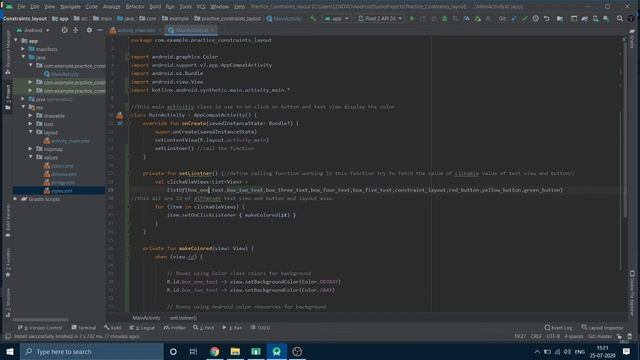
Task: Open the Pixel 2 API 24 device dropdown
Action: 380,19
